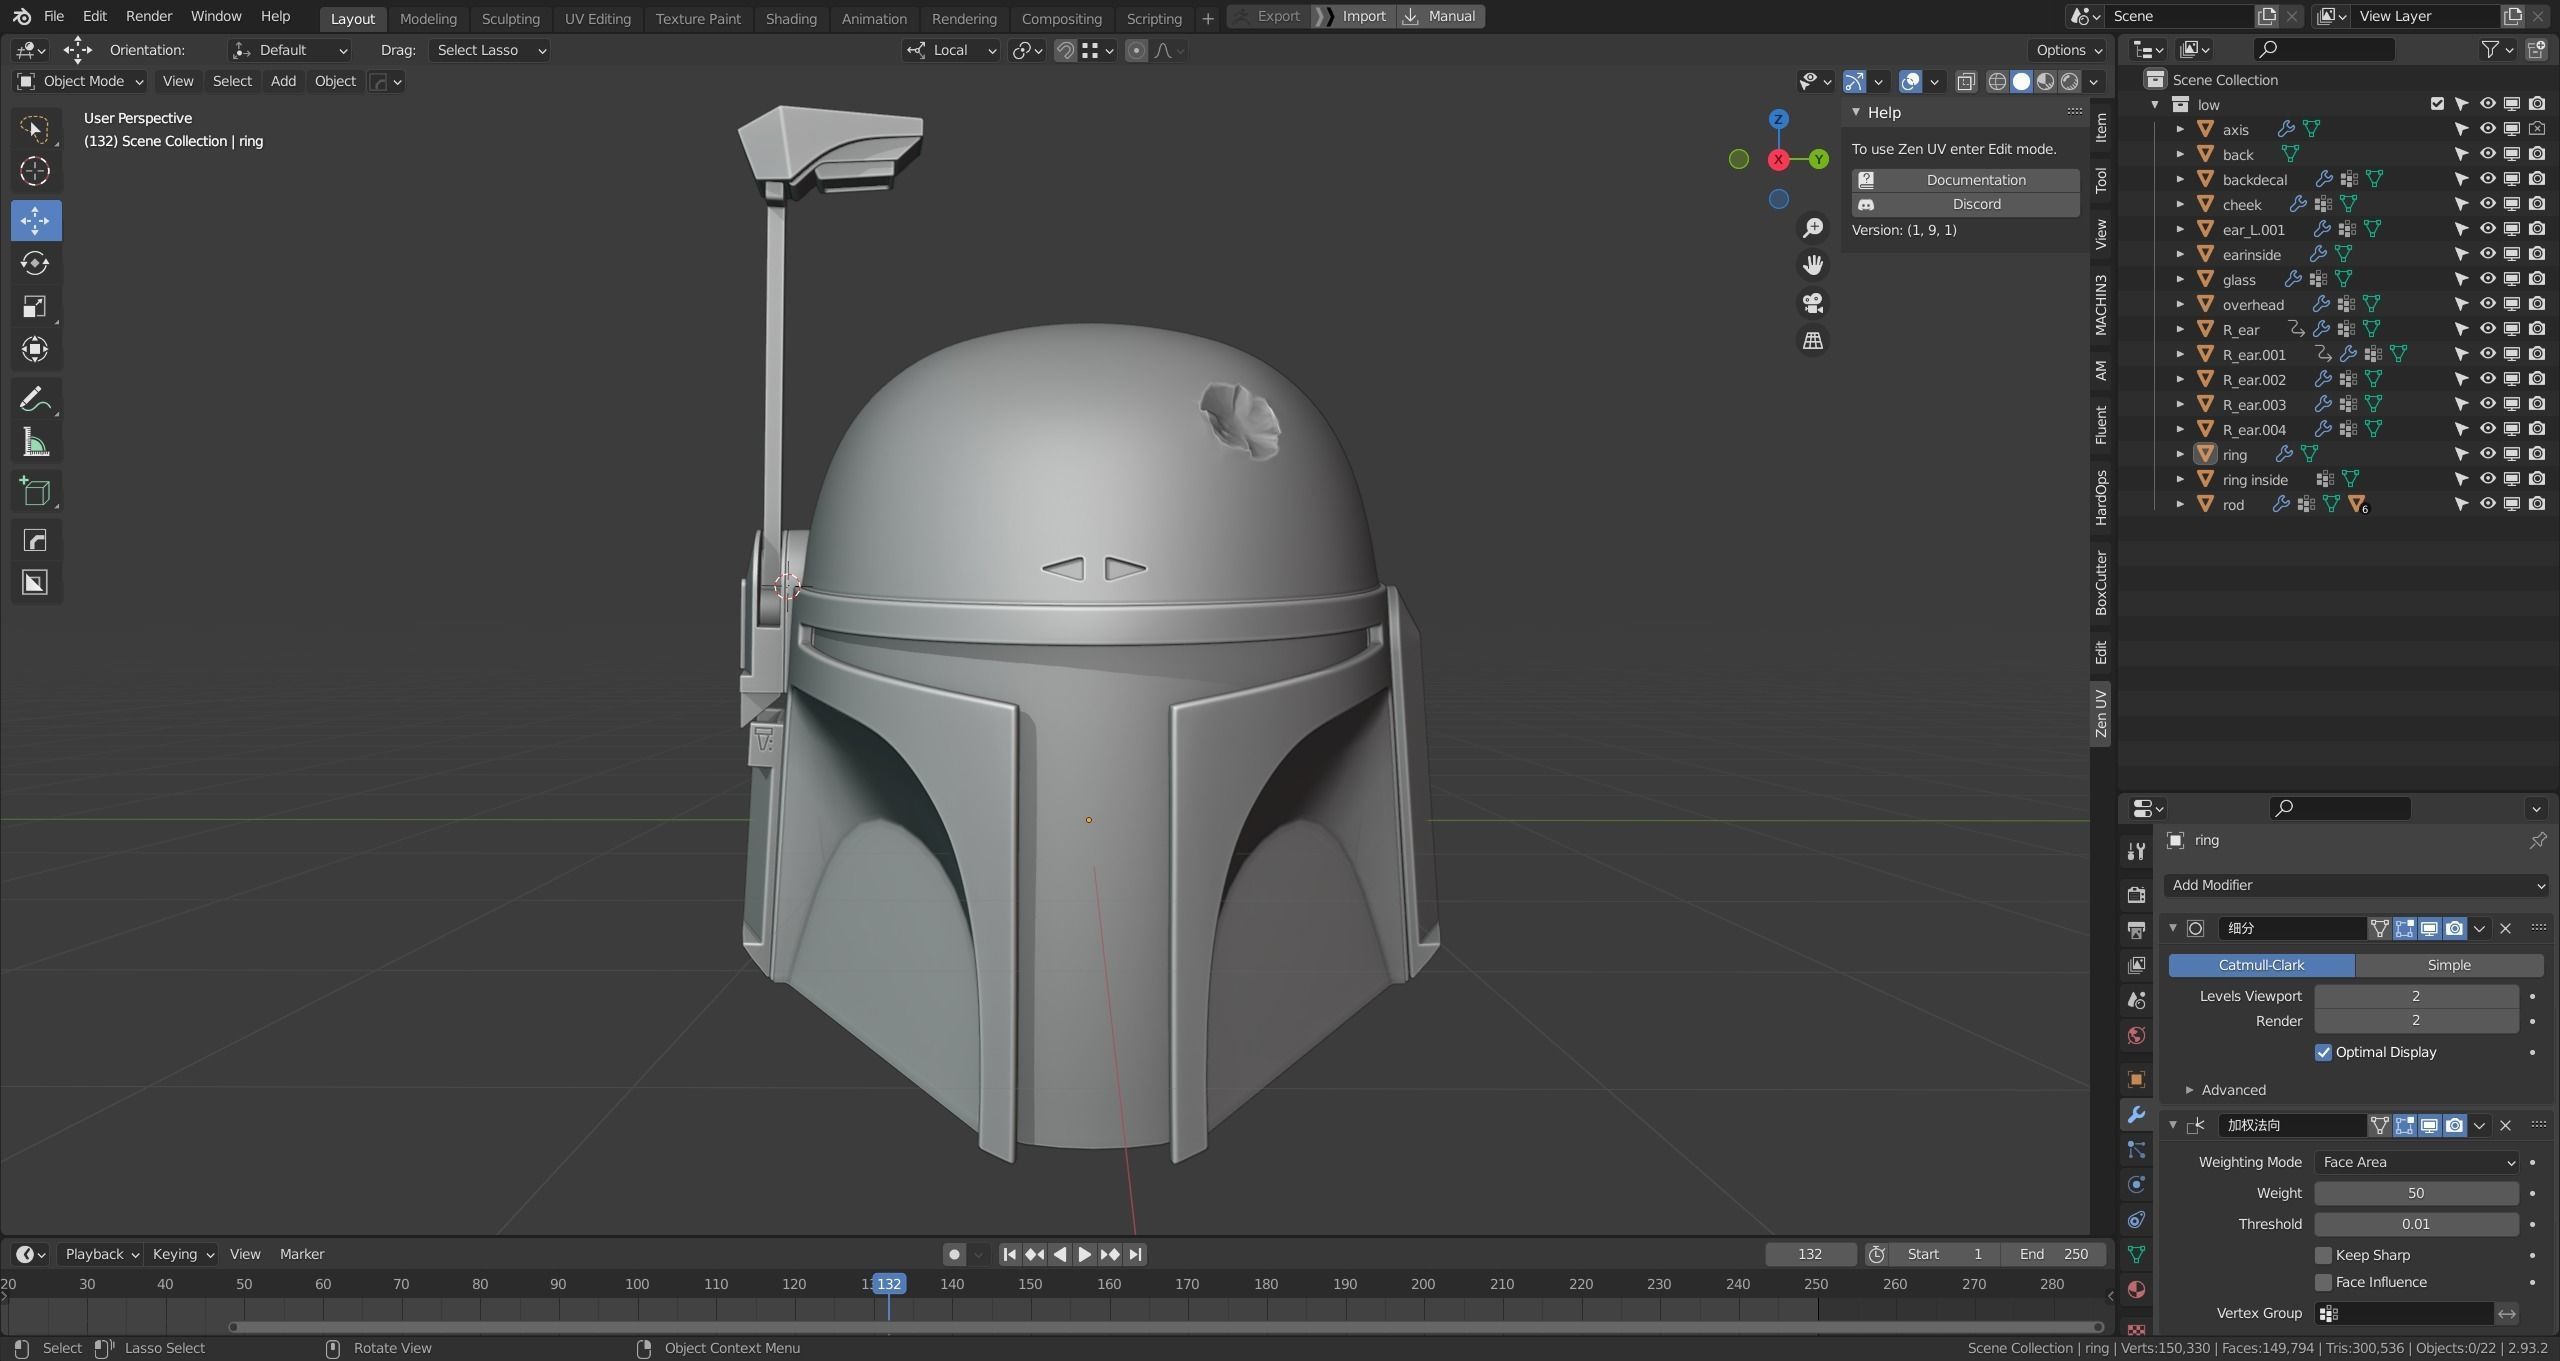Play the animation forward
The width and height of the screenshot is (2560, 1361).
pyautogui.click(x=1084, y=1254)
